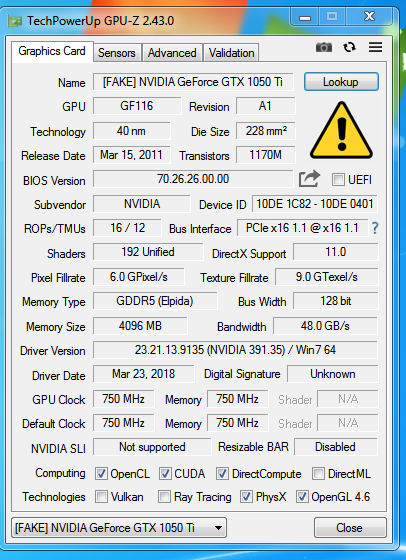Click the NVIDIA SLI field Not supported

152,447
